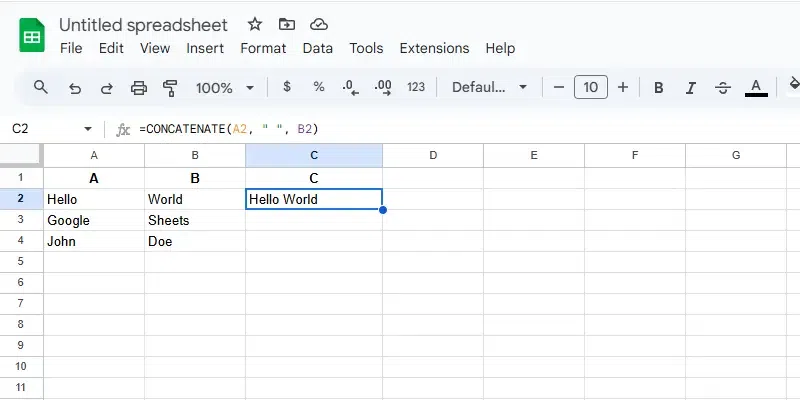The image size is (800, 400).
Task: Click the undo arrow icon
Action: [74, 87]
